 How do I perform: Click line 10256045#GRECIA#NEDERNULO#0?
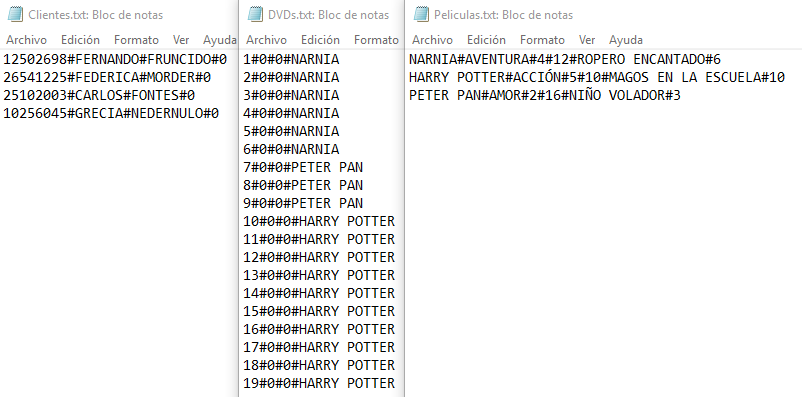pyautogui.click(x=111, y=114)
